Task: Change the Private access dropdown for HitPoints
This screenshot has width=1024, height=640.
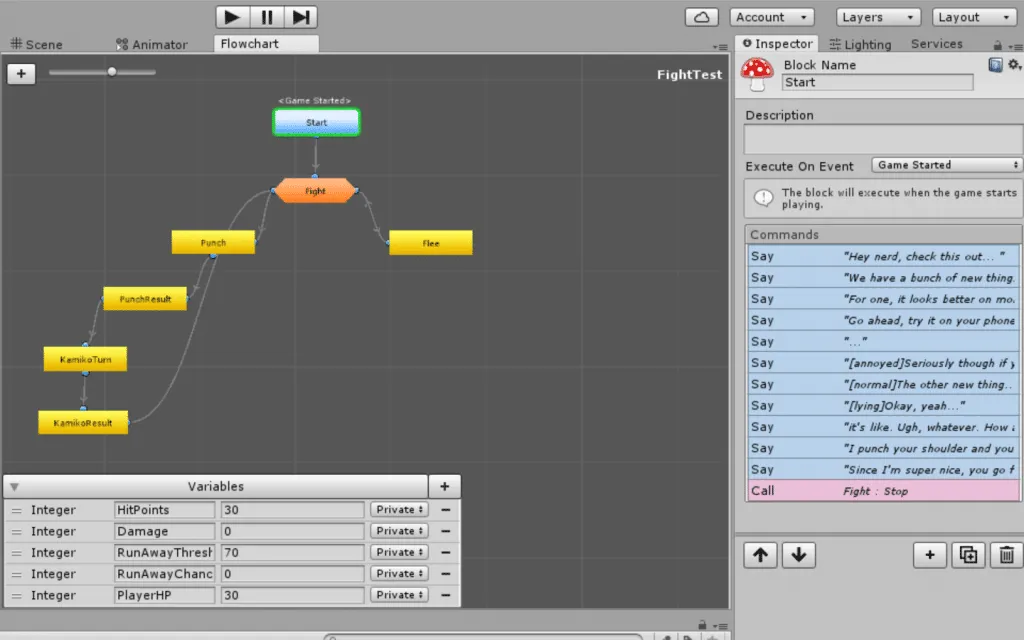Action: (397, 509)
